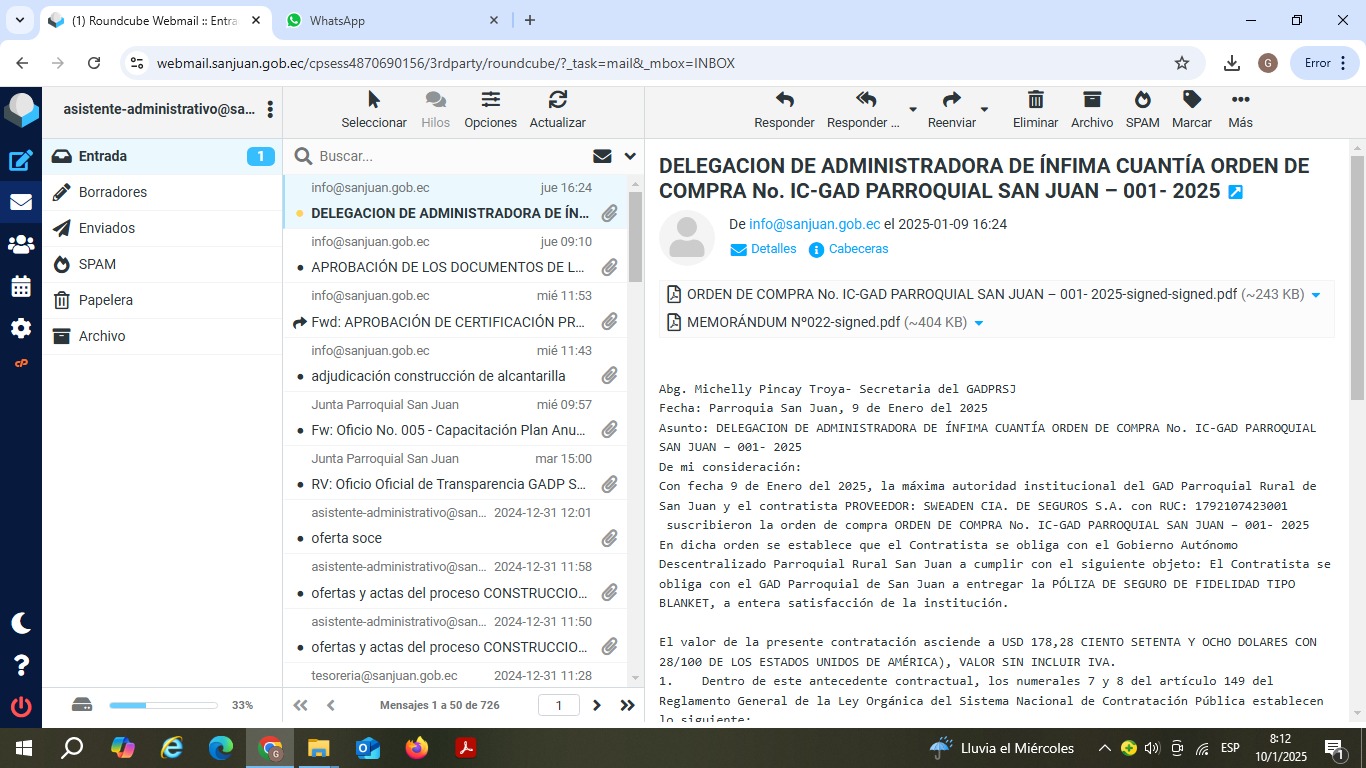The image size is (1366, 768).
Task: Toggle the unread messages envelope filter
Action: [x=602, y=156]
